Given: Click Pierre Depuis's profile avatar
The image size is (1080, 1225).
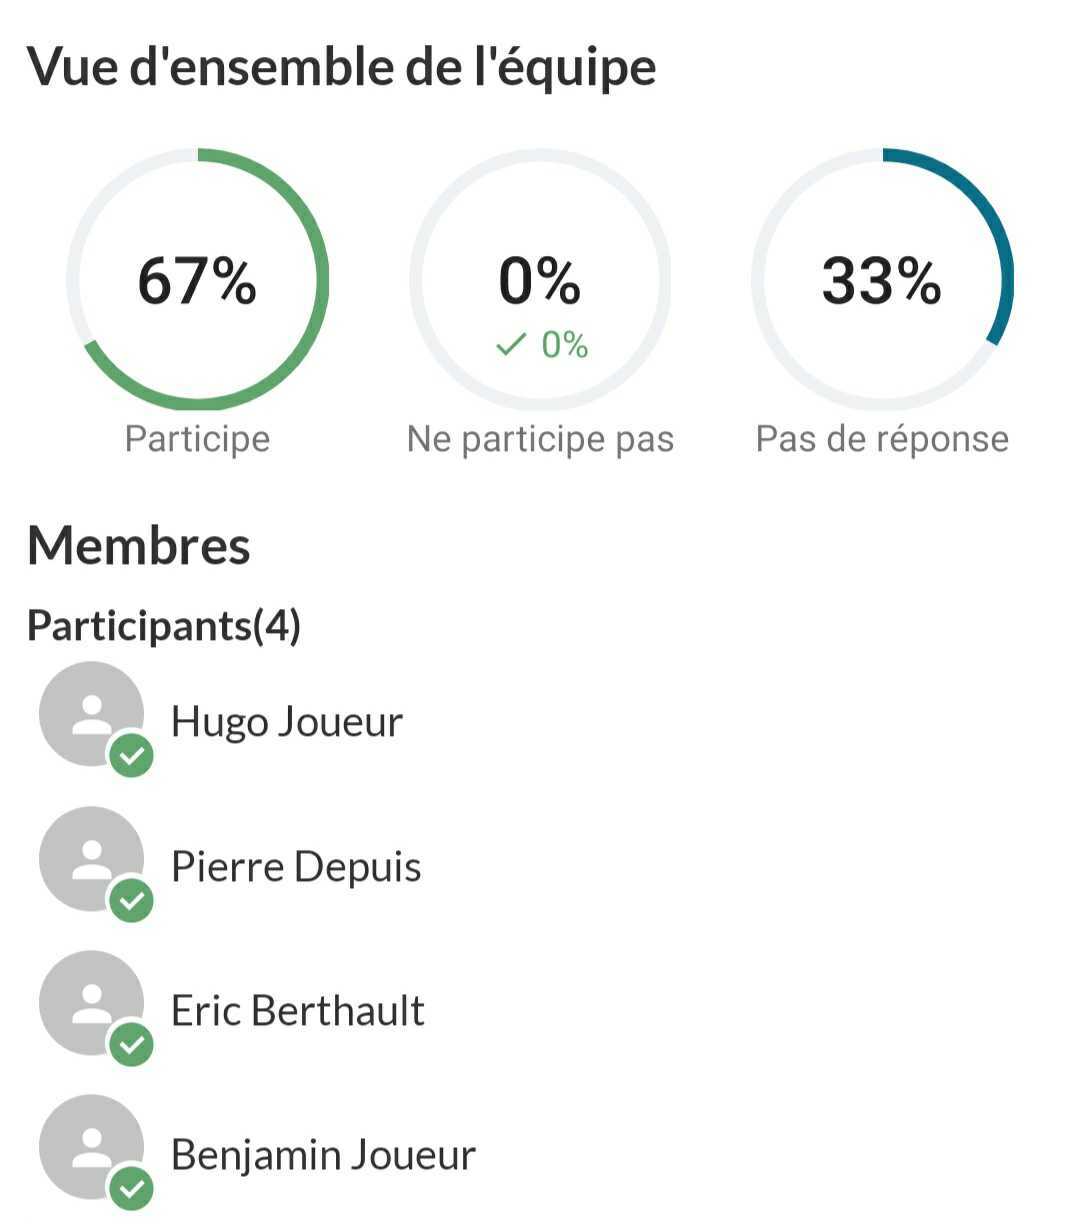Looking at the screenshot, I should (x=90, y=859).
